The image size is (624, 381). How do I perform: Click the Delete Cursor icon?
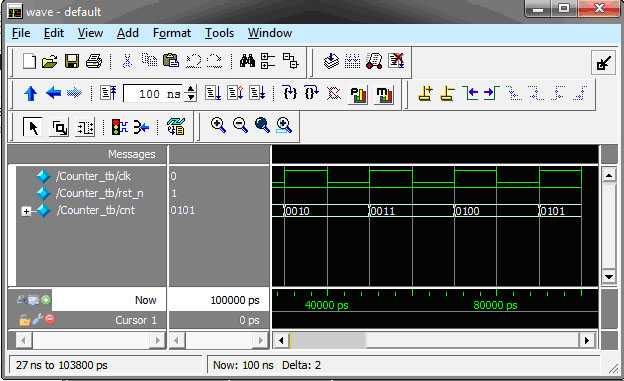(448, 94)
